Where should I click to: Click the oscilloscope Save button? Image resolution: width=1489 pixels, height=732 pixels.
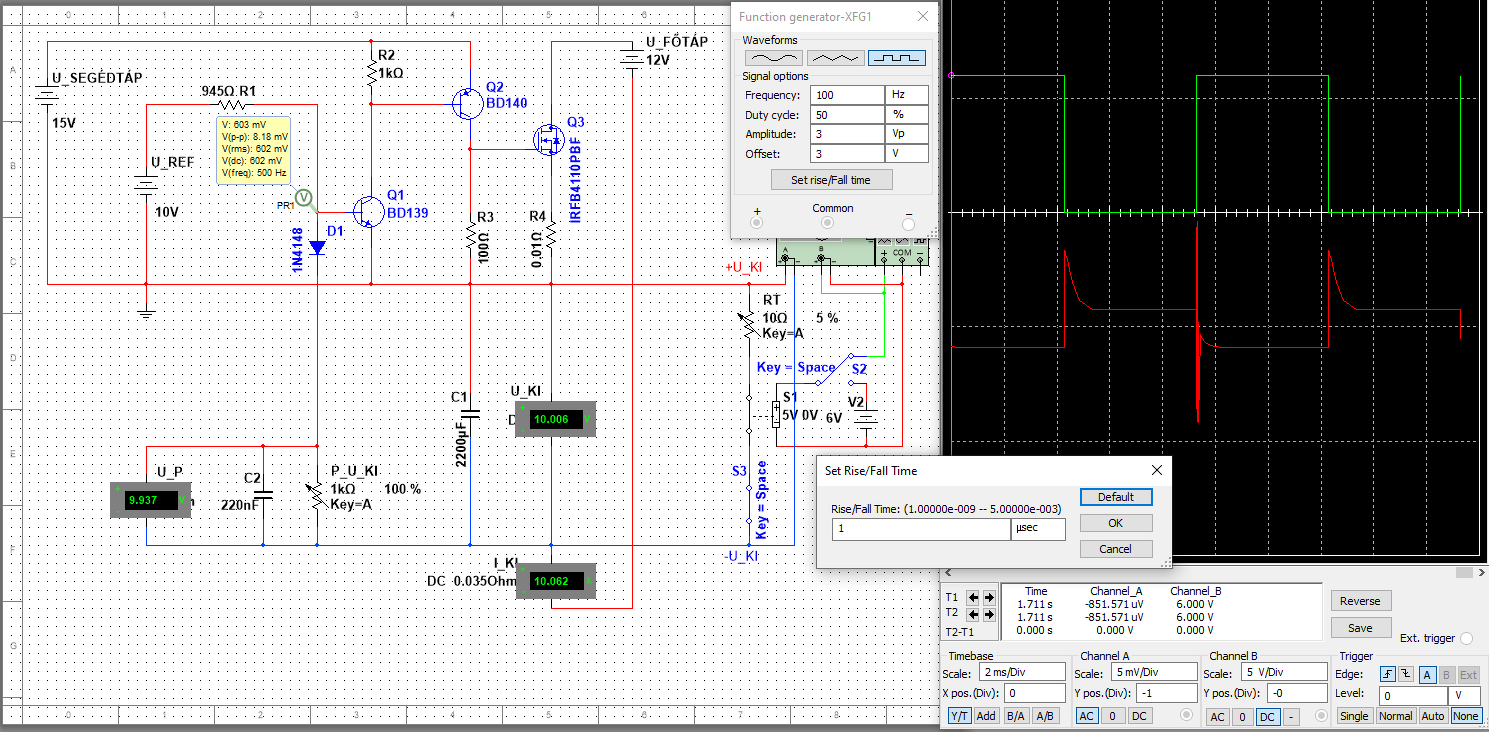(1360, 628)
